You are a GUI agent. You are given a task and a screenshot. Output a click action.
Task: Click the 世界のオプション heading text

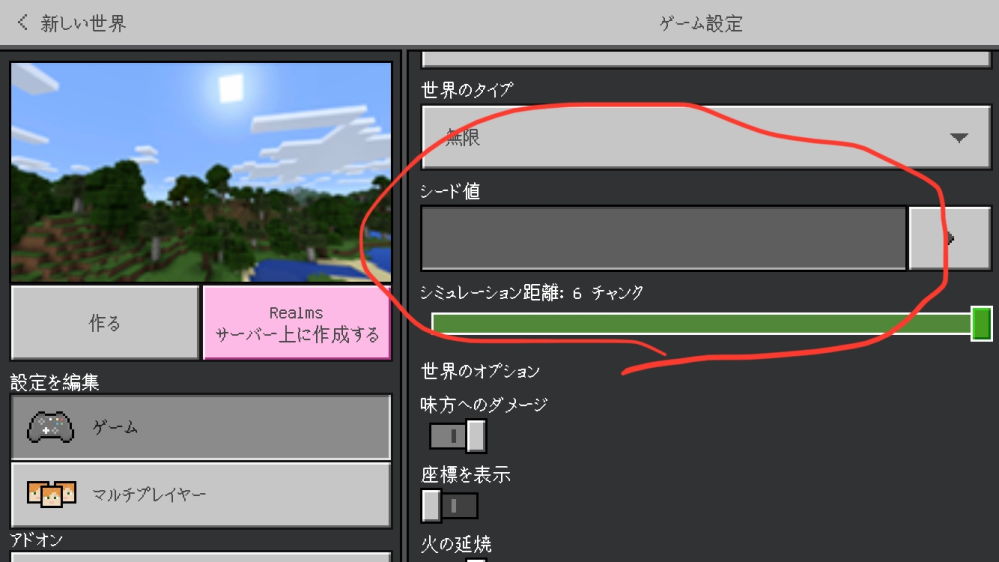[480, 371]
